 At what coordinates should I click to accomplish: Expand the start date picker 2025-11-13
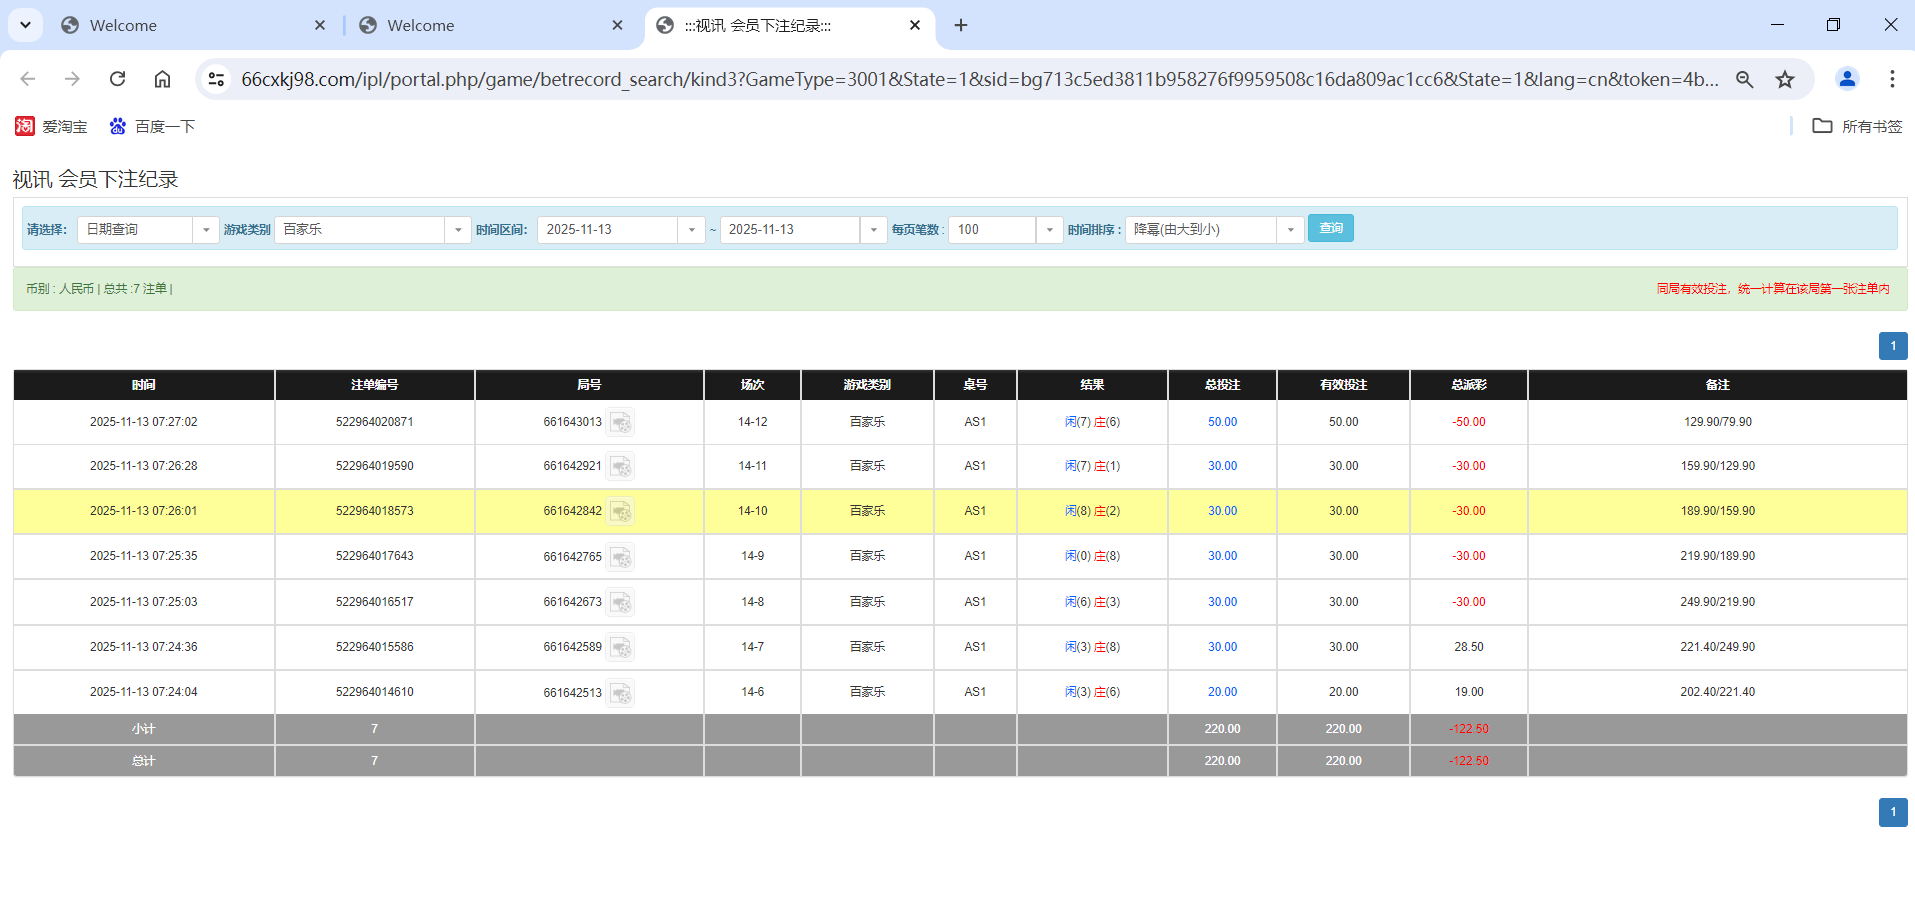point(691,229)
